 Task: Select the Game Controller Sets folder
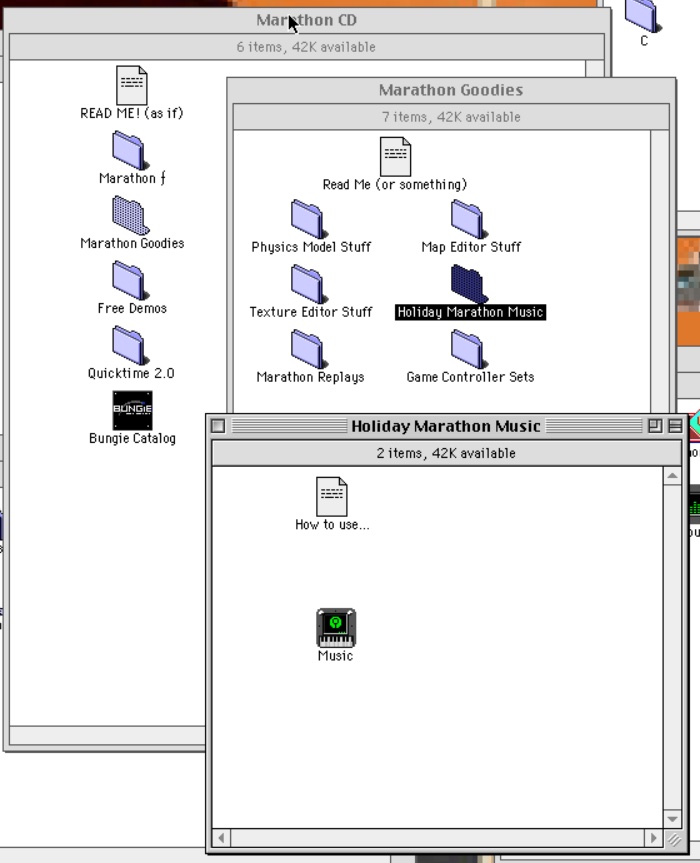coord(467,349)
